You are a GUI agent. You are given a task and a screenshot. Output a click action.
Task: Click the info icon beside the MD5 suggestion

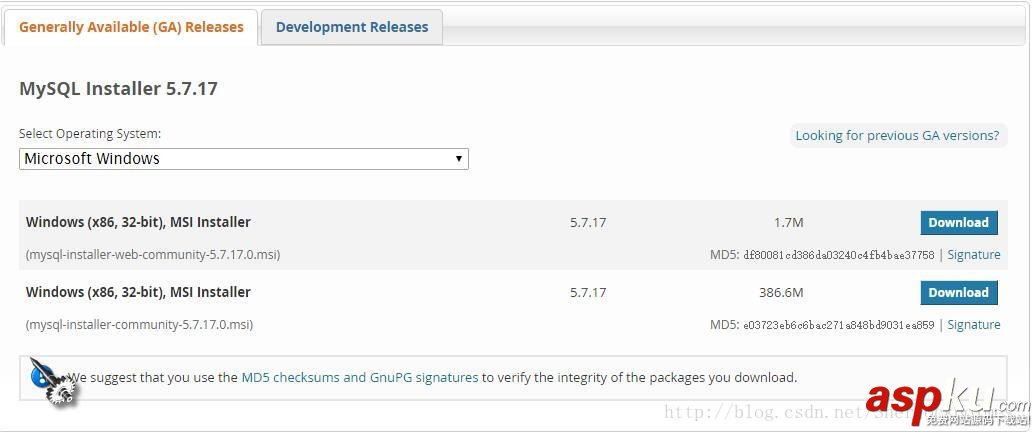click(x=48, y=379)
